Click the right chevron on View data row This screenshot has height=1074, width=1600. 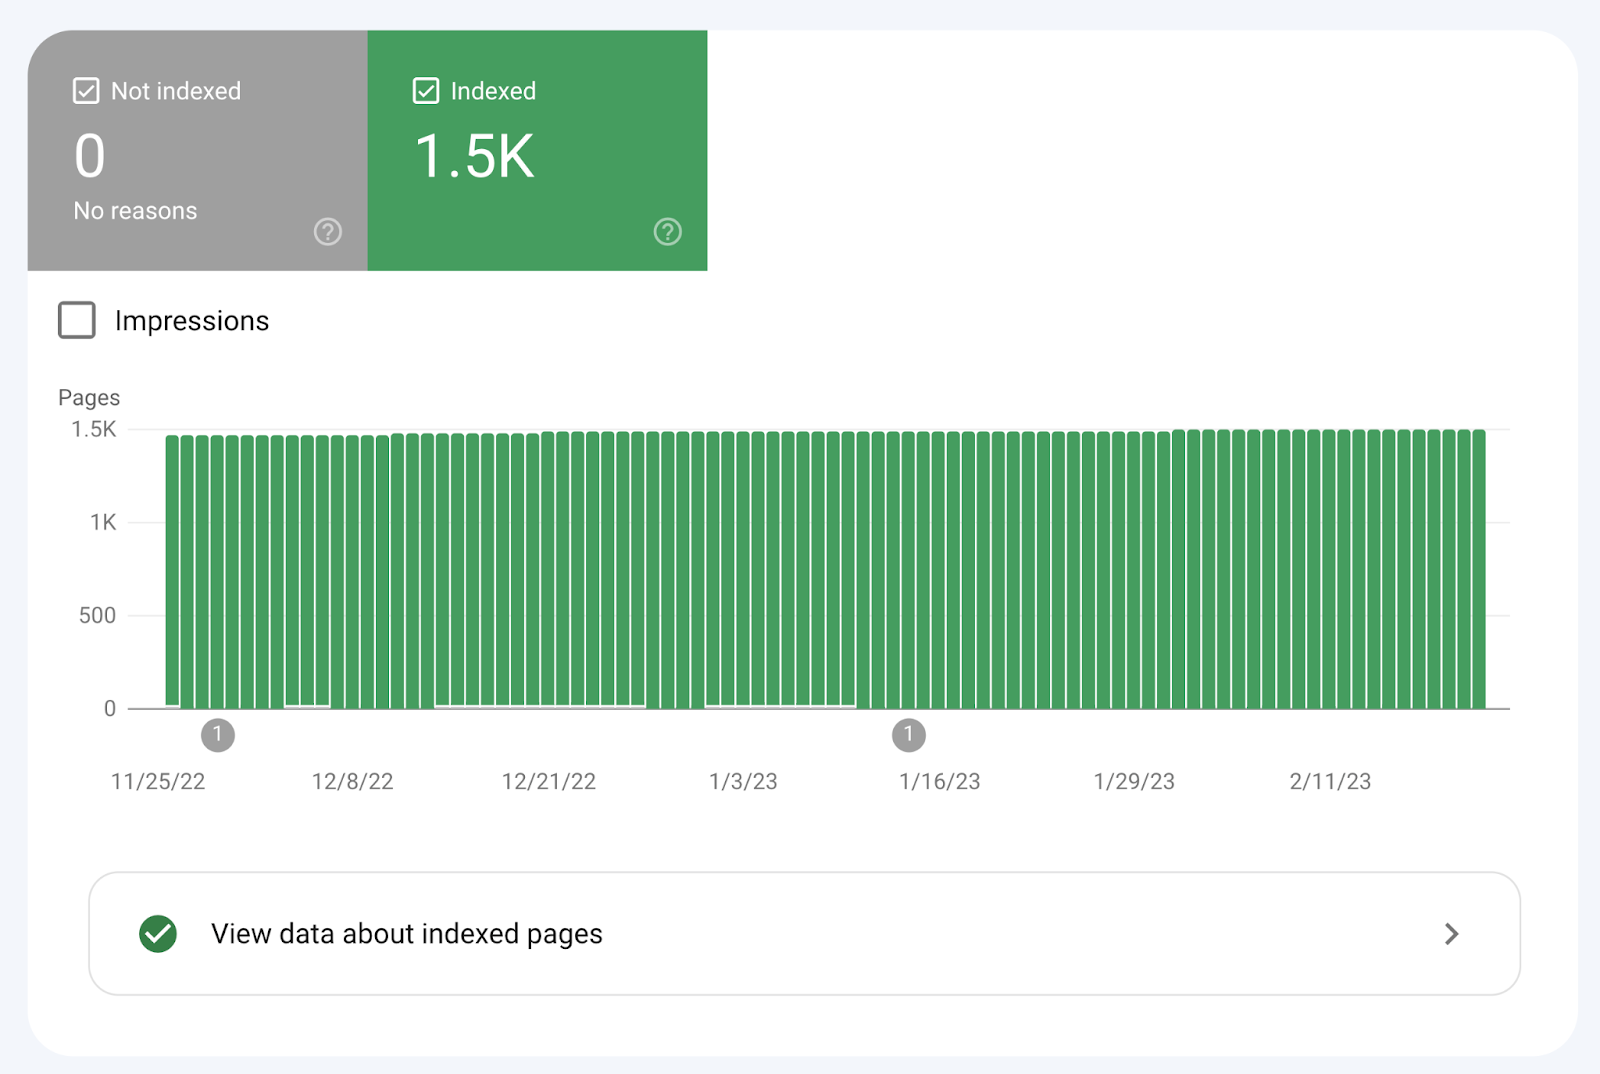click(1451, 933)
